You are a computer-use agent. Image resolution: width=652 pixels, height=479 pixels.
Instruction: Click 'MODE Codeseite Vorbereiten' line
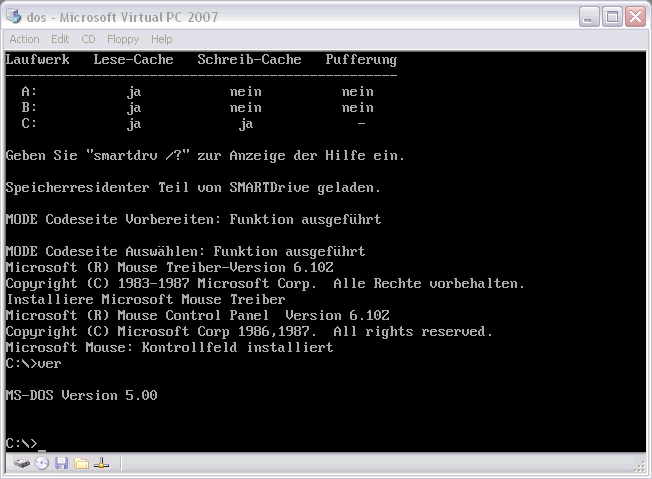point(193,220)
